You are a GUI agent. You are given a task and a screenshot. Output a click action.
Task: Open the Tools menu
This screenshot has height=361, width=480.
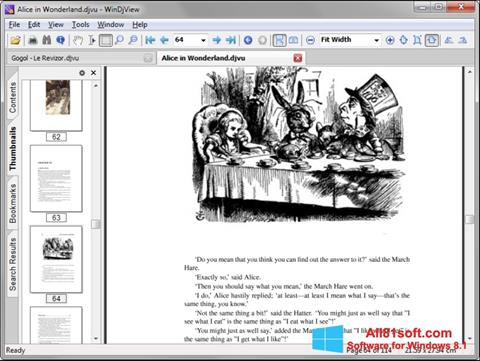pos(81,25)
